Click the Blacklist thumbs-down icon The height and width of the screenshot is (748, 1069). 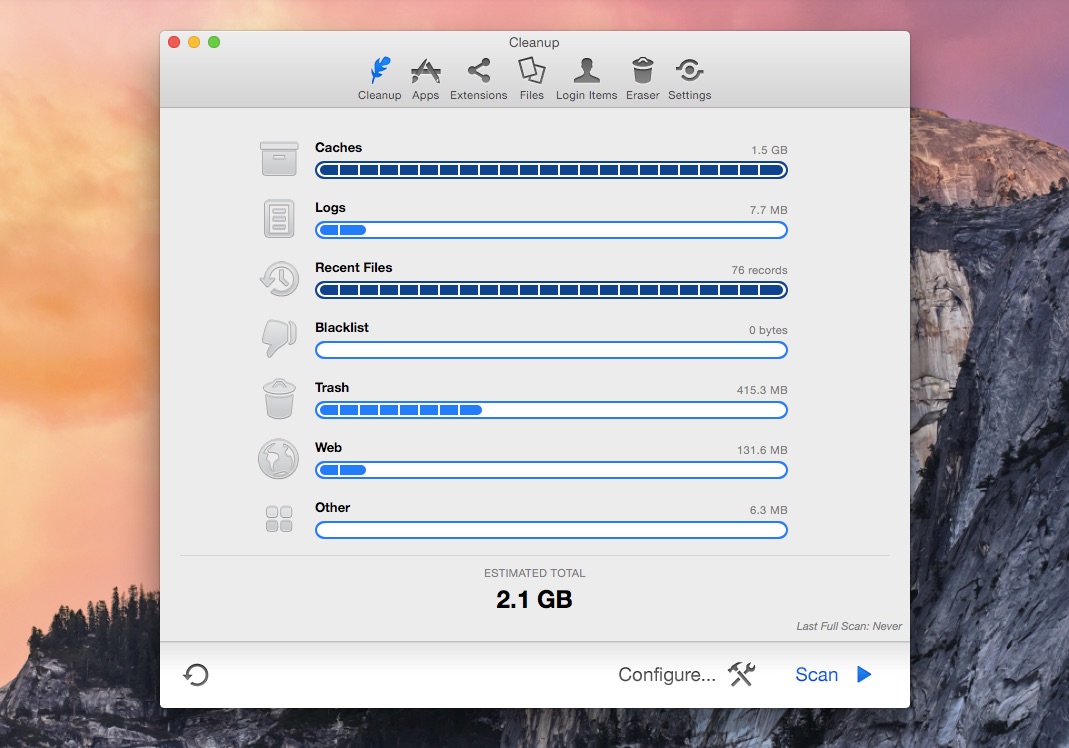click(x=279, y=338)
